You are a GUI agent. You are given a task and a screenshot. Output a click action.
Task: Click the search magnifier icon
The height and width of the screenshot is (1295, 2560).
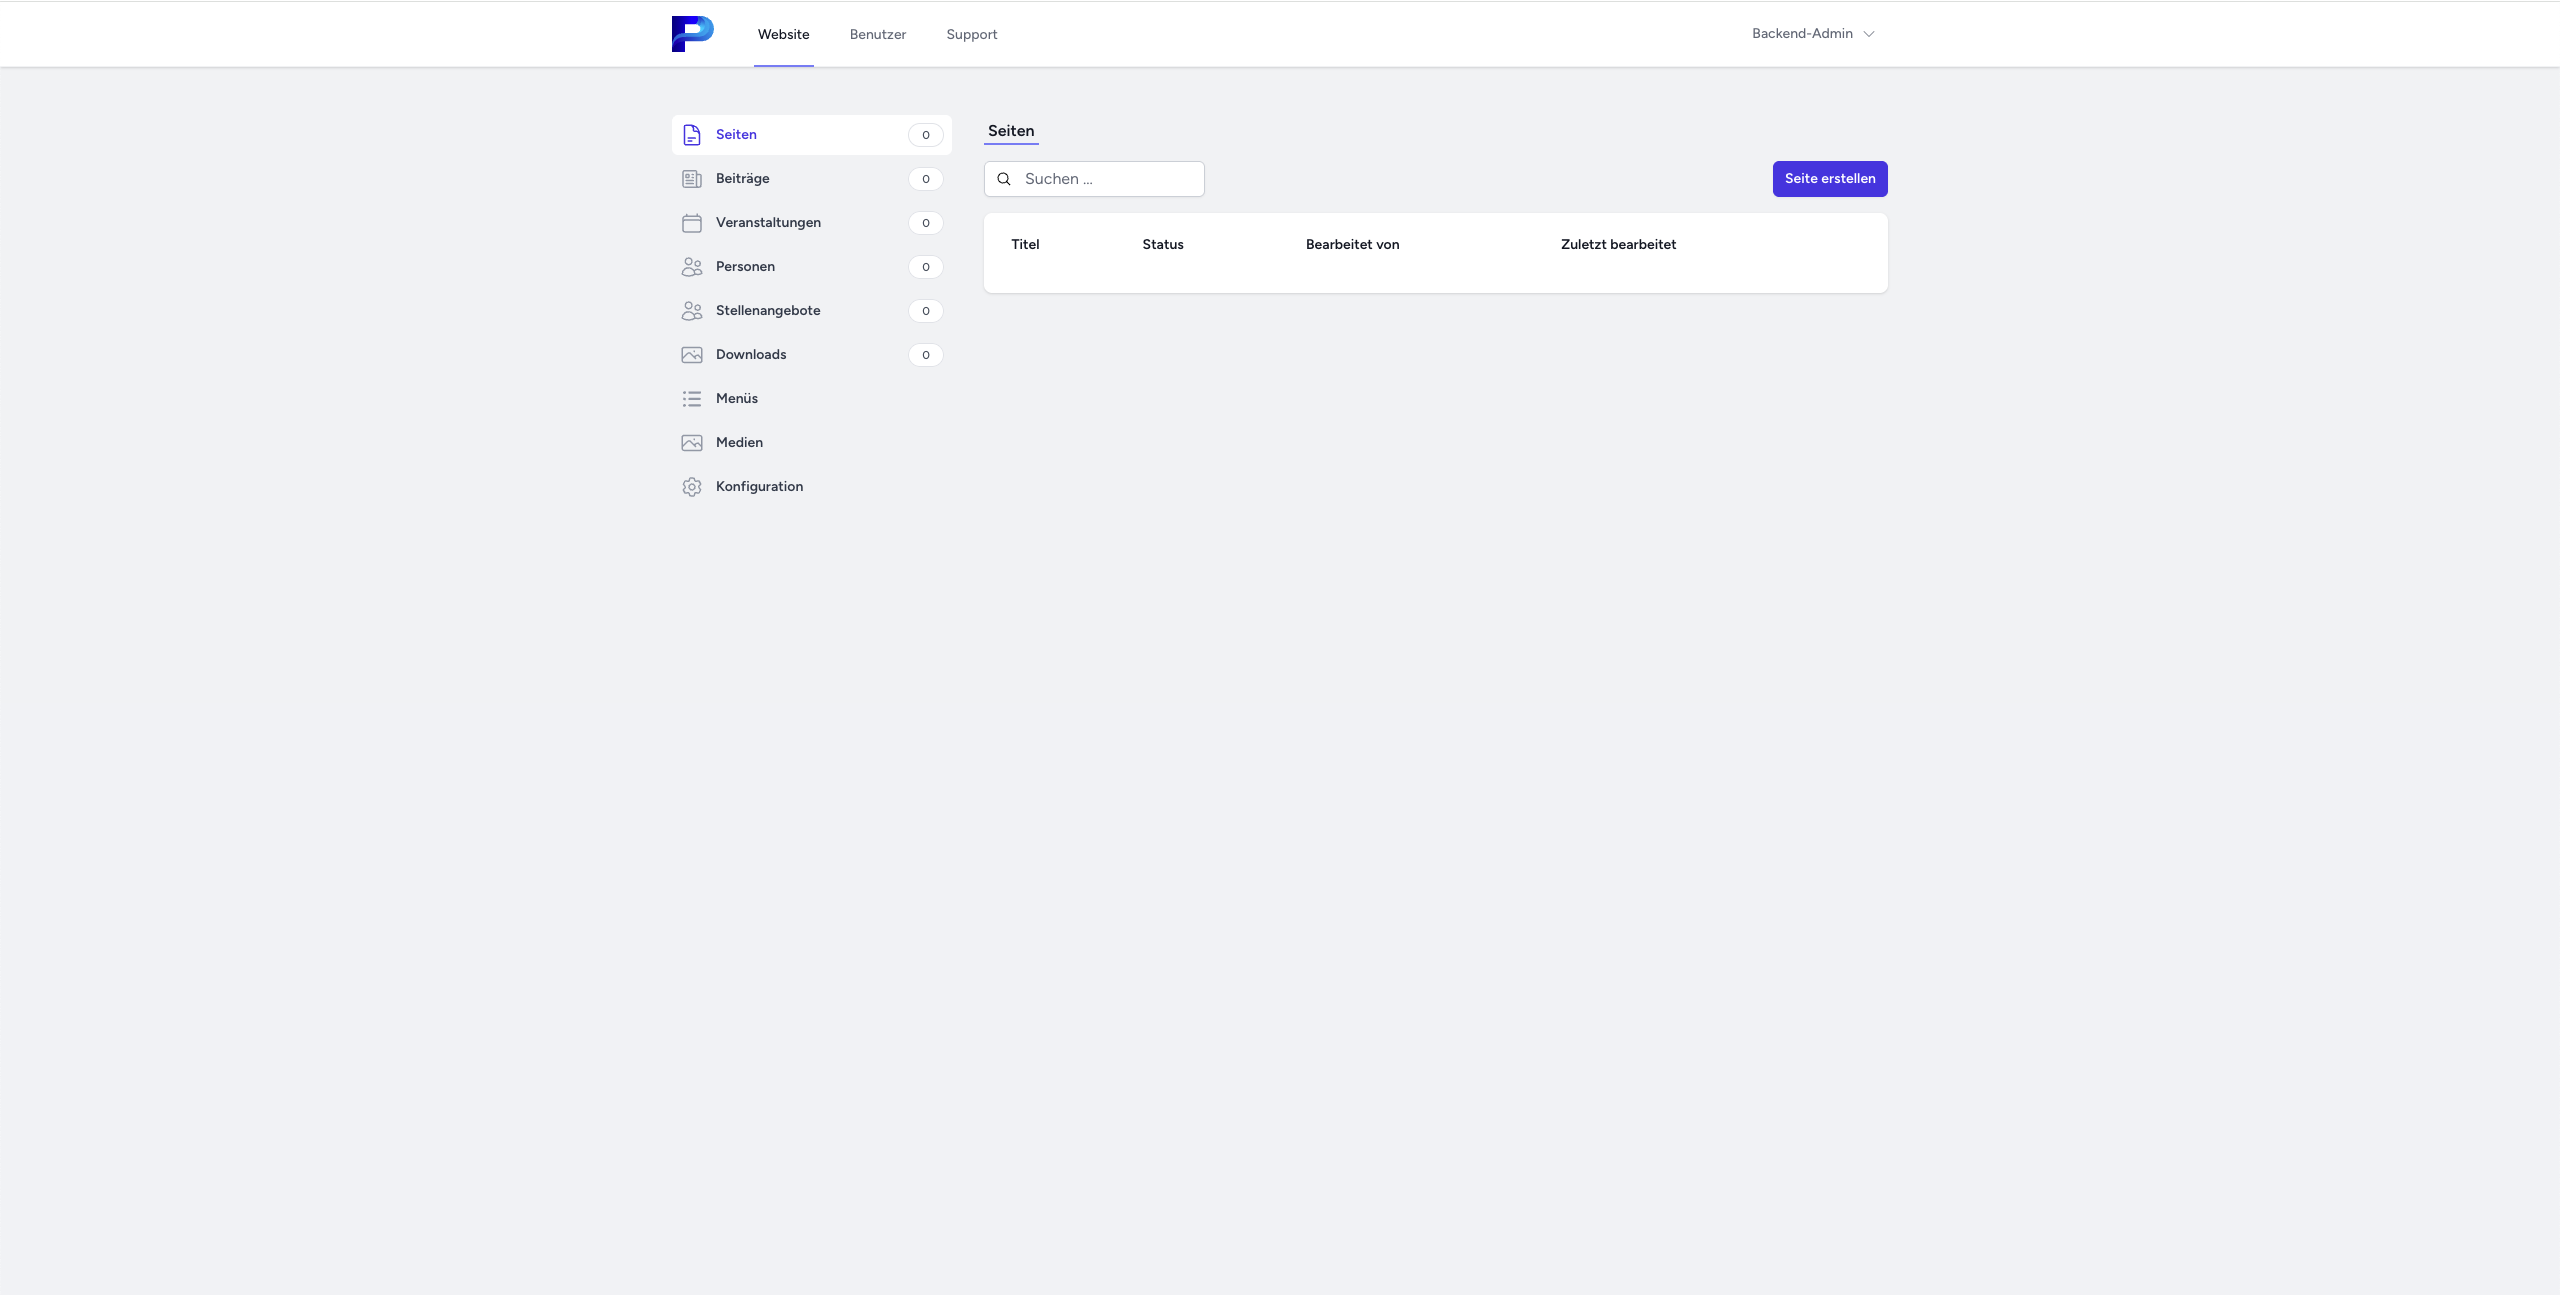tap(1004, 179)
